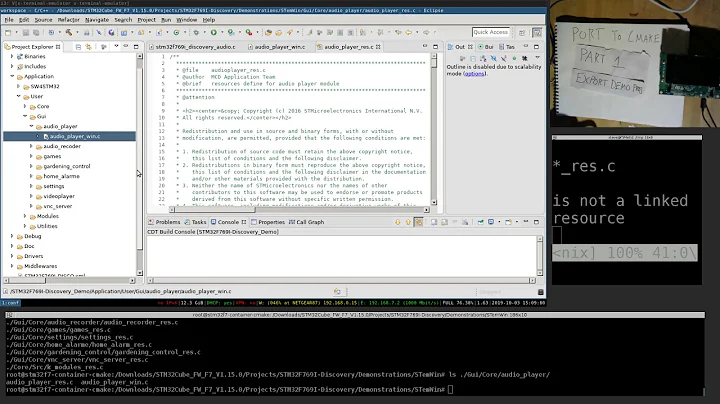Click the Build Targets tab beside Outline
This screenshot has height=404, width=720.
tap(485, 47)
